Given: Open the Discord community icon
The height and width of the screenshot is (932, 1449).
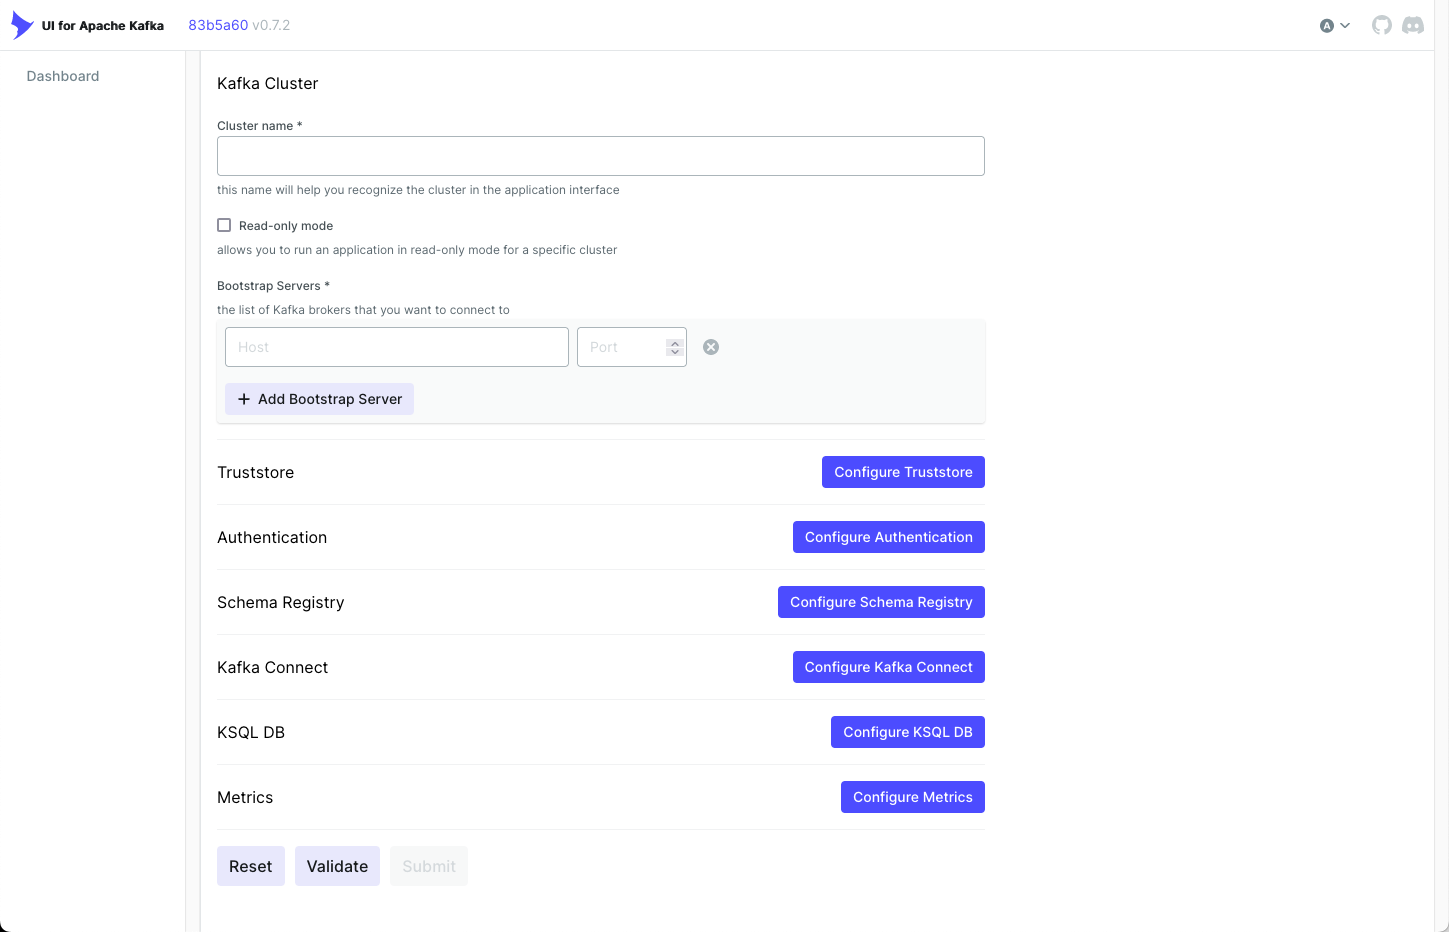Looking at the screenshot, I should click(x=1413, y=25).
